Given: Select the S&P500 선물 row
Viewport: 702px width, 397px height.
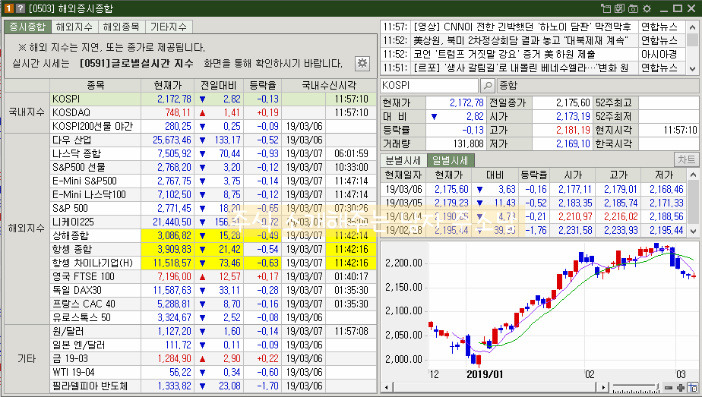Looking at the screenshot, I should click(213, 167).
